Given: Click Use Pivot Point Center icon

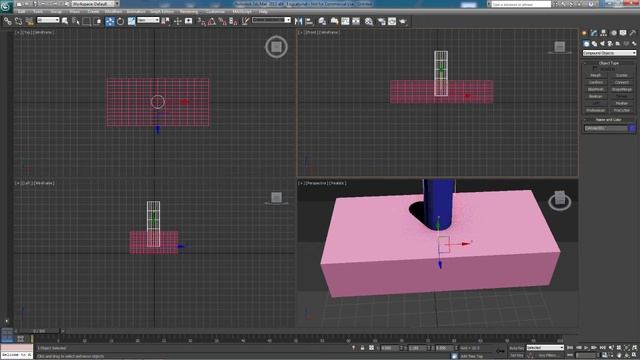Looking at the screenshot, I should click(x=166, y=21).
